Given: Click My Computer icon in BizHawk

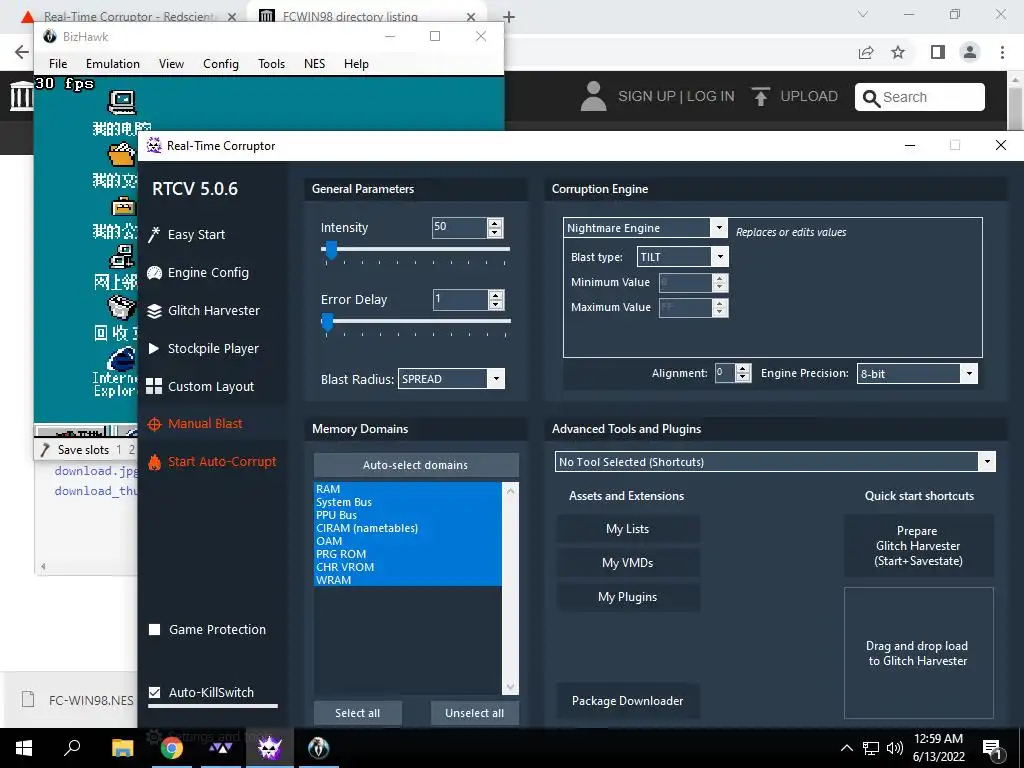Looking at the screenshot, I should (x=122, y=103).
